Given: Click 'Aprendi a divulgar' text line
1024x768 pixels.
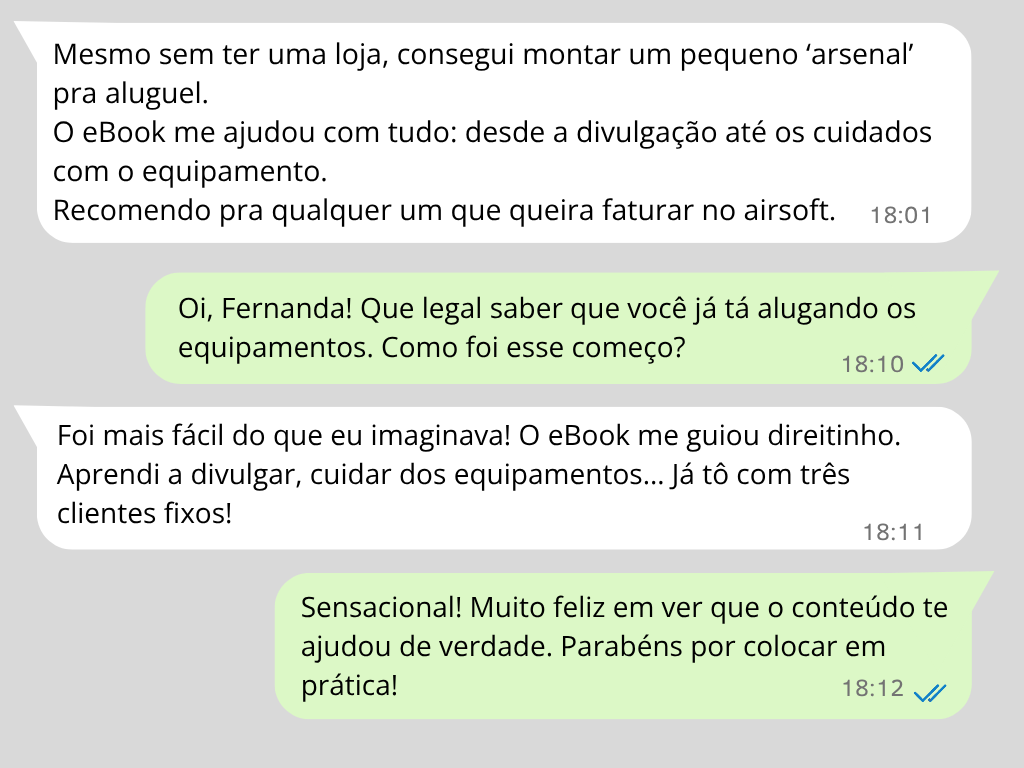Looking at the screenshot, I should (x=453, y=475).
